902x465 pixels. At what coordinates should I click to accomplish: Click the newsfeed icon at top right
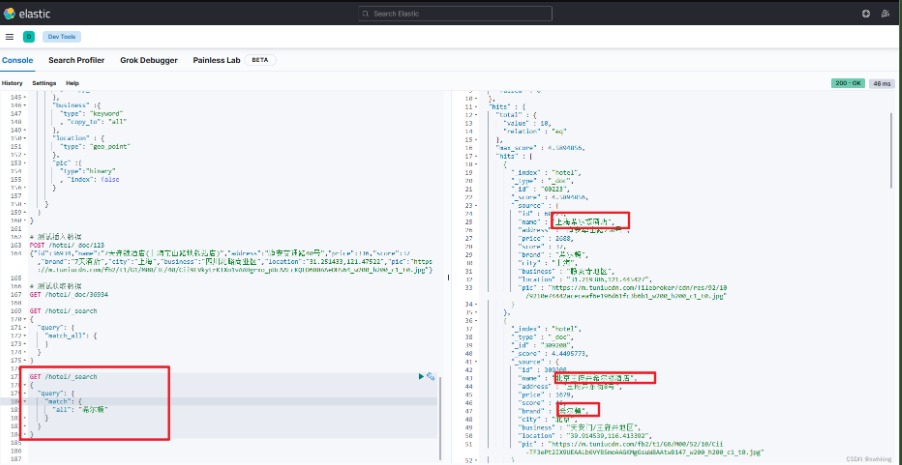887,14
